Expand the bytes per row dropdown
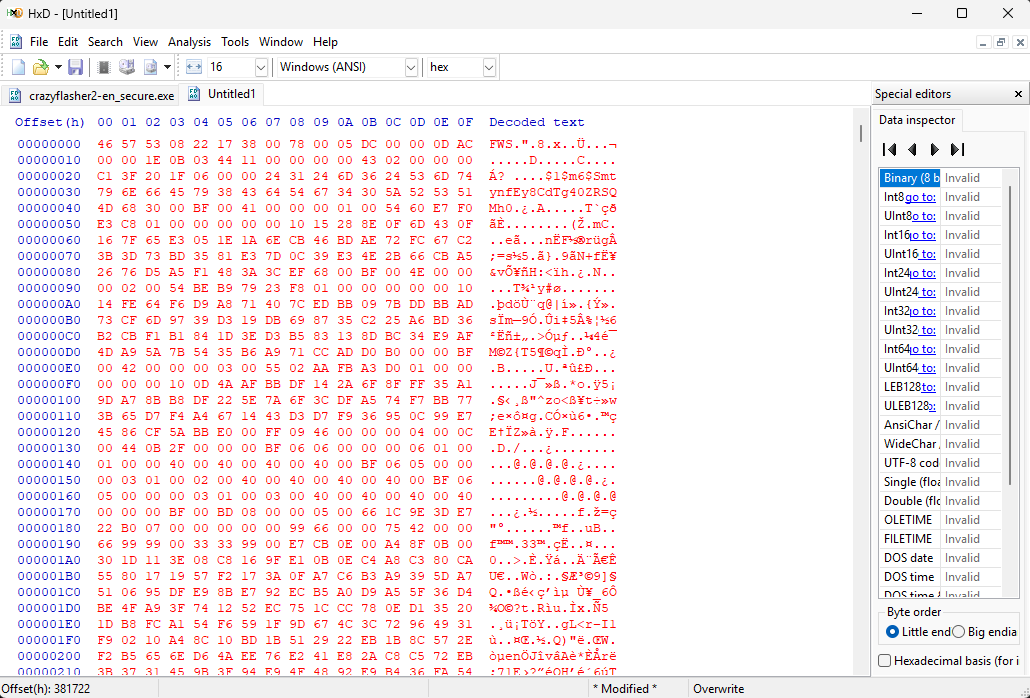 pyautogui.click(x=261, y=67)
